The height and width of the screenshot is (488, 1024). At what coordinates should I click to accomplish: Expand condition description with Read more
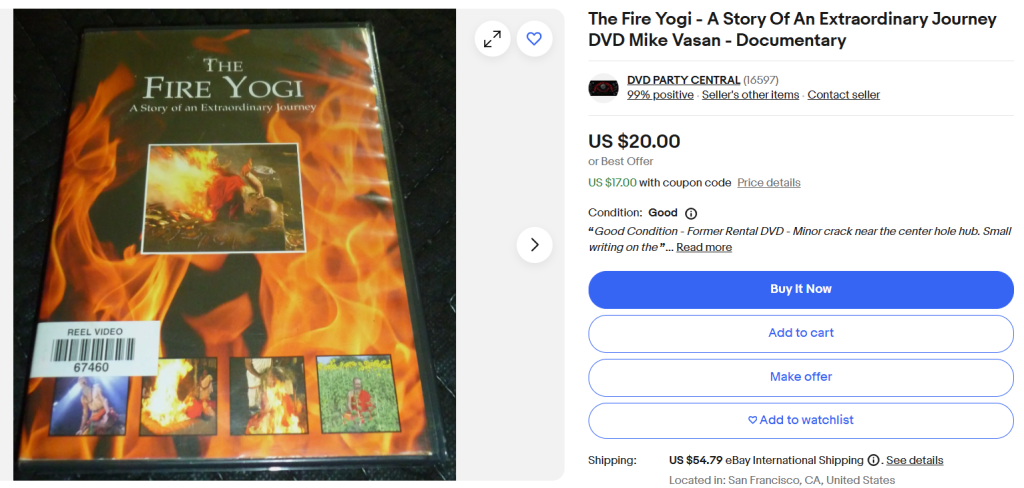704,248
